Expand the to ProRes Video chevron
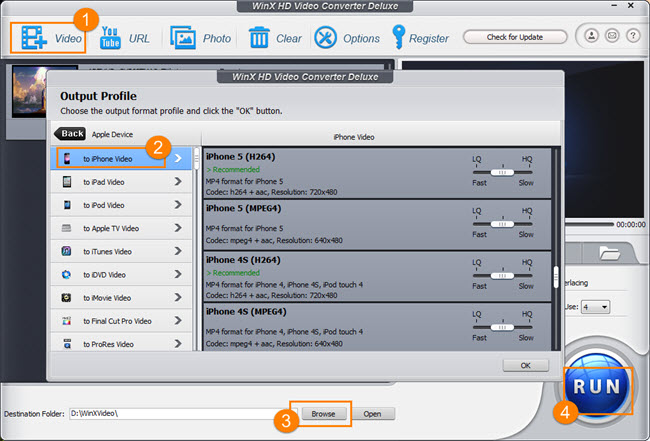 (178, 344)
